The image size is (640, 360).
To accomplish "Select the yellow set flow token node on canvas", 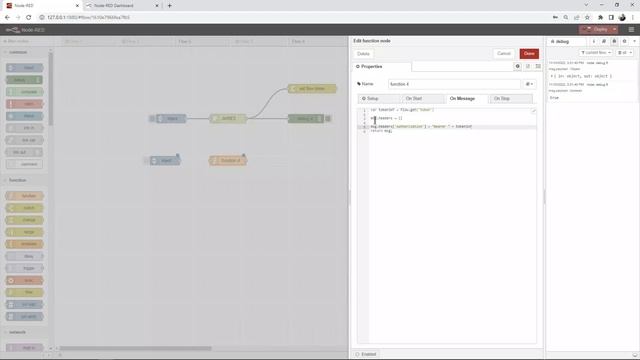I will 312,89.
